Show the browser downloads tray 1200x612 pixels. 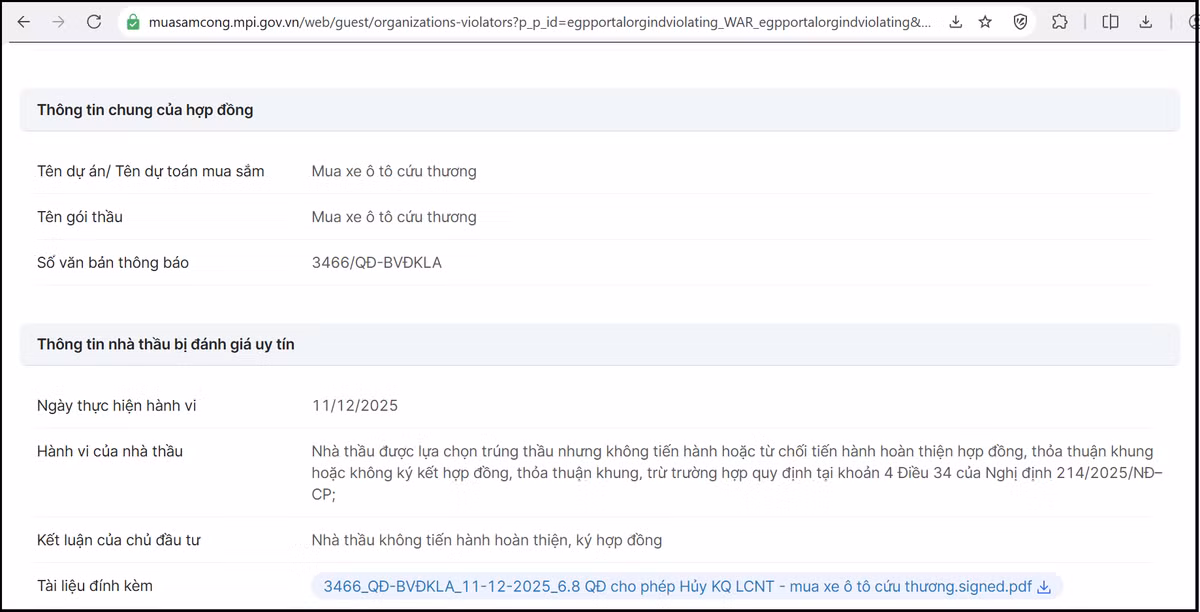tap(1146, 22)
